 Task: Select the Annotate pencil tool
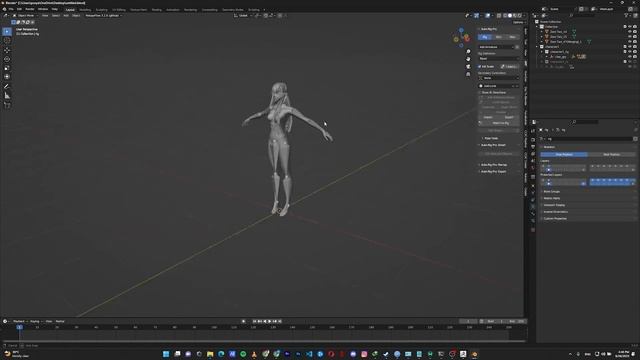point(7,86)
